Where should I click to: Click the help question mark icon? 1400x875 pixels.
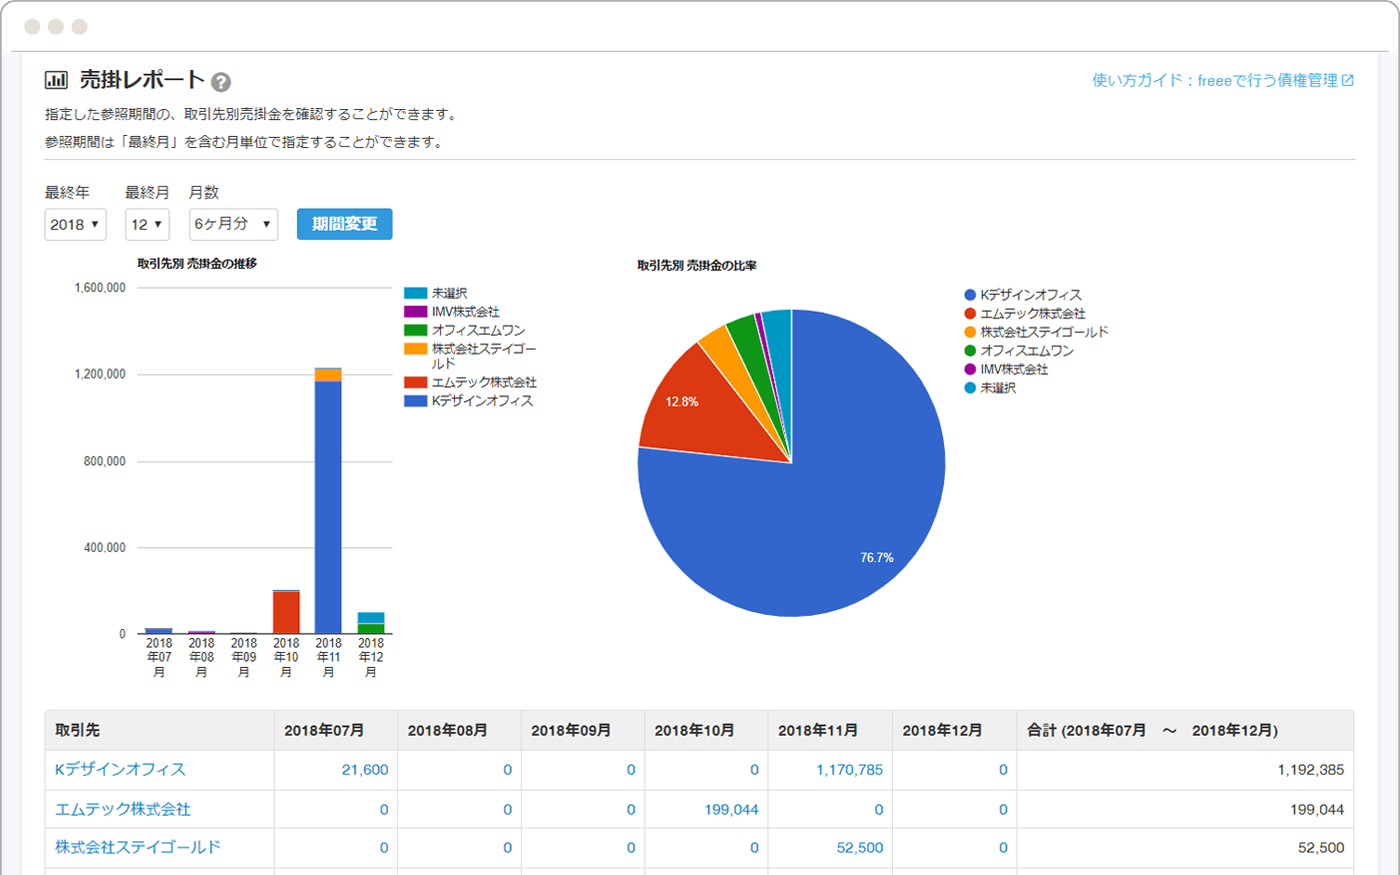click(221, 82)
